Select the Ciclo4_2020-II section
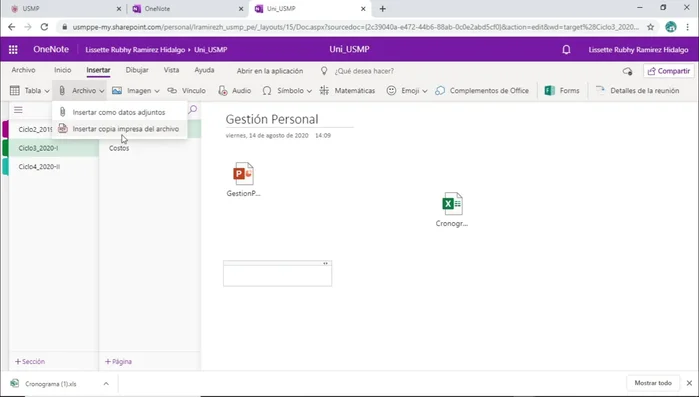Image resolution: width=699 pixels, height=397 pixels. click(53, 167)
